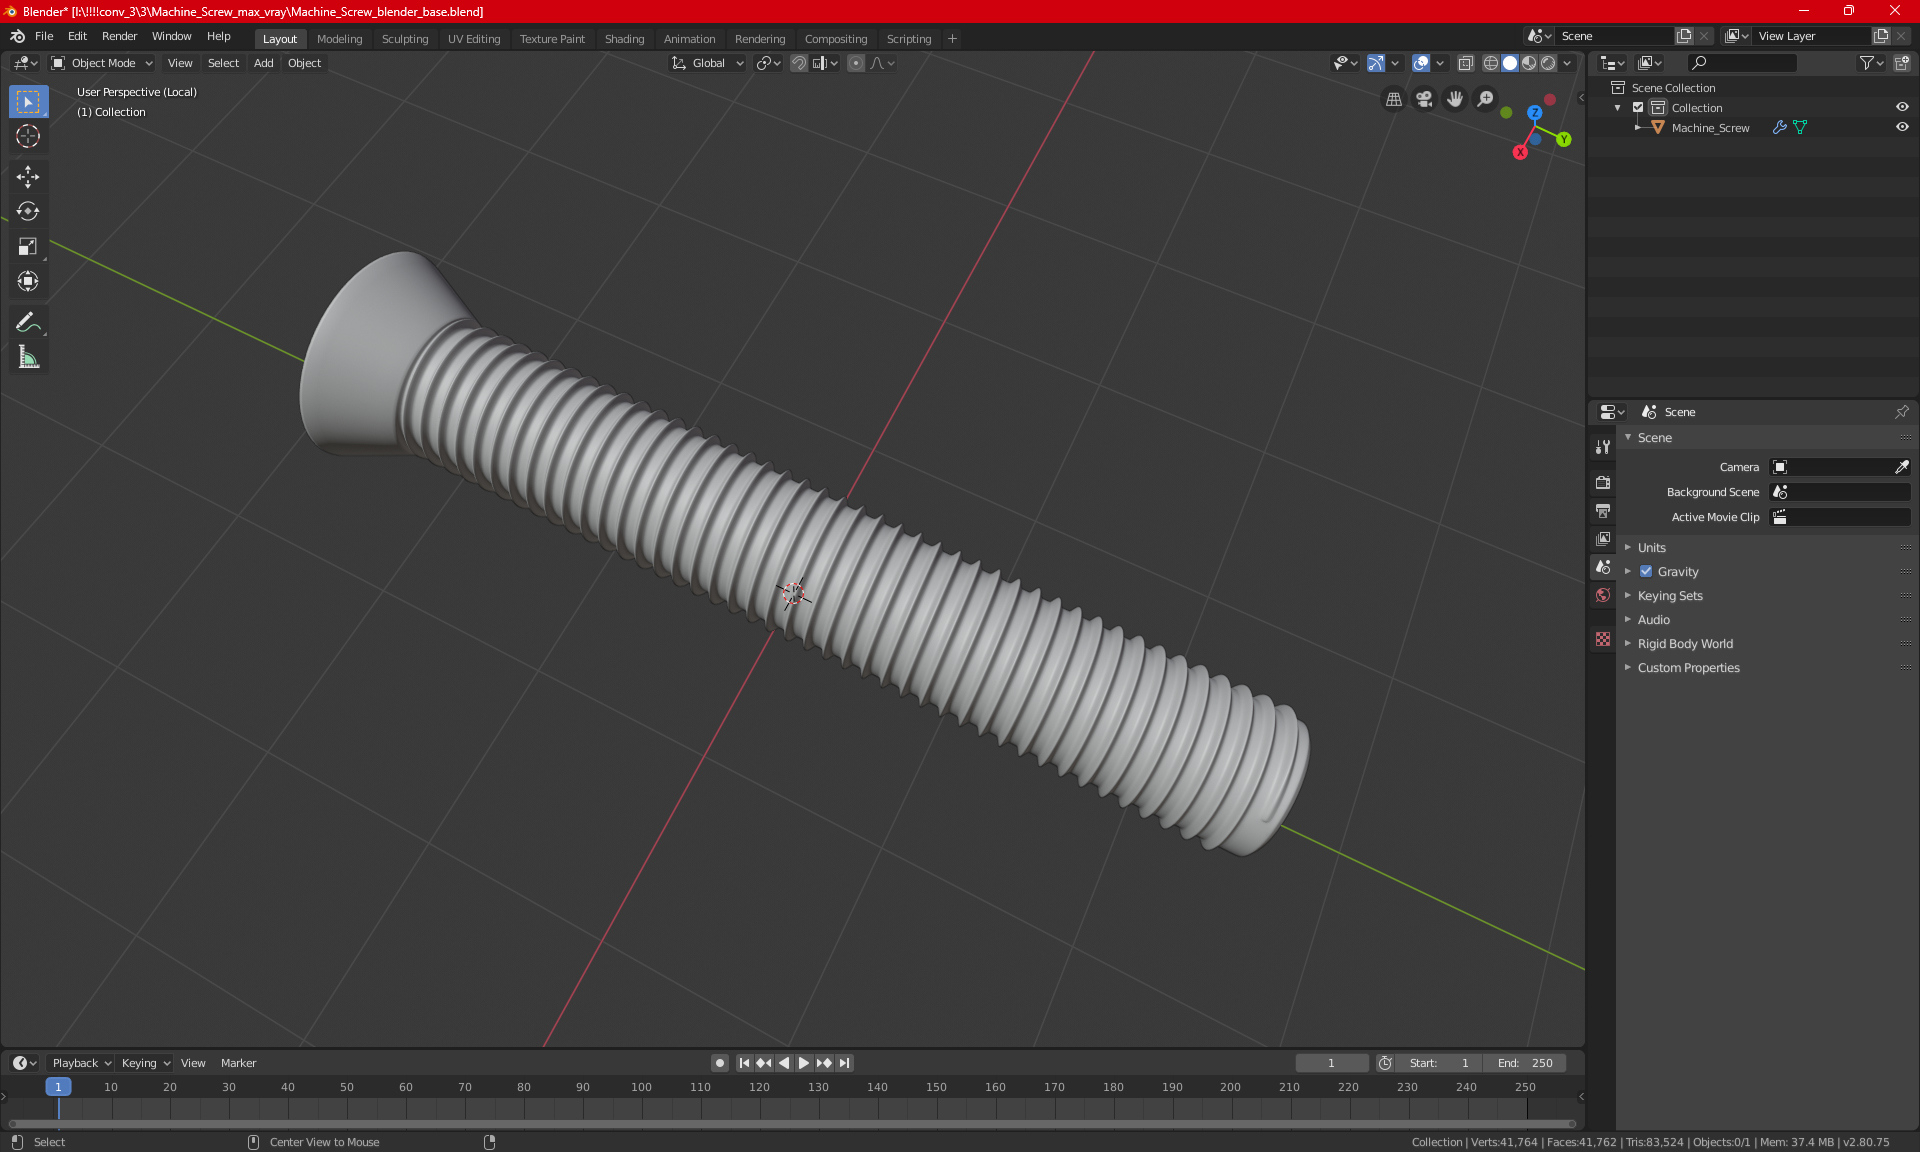1920x1152 pixels.
Task: Toggle proportional editing button
Action: (856, 63)
